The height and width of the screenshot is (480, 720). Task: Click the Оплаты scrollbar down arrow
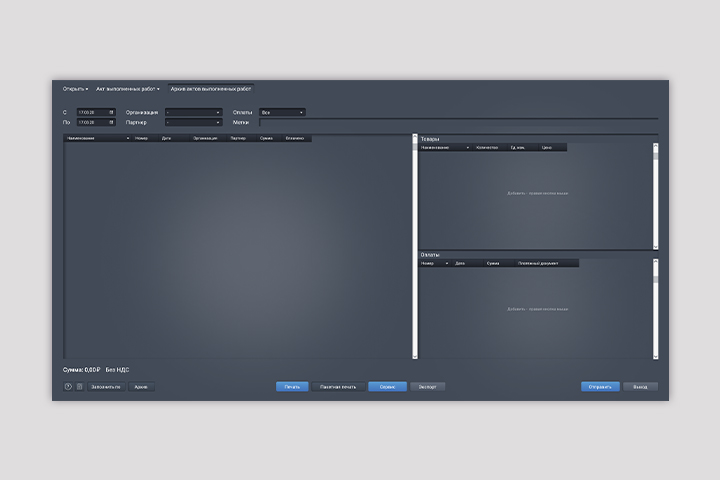coord(656,356)
